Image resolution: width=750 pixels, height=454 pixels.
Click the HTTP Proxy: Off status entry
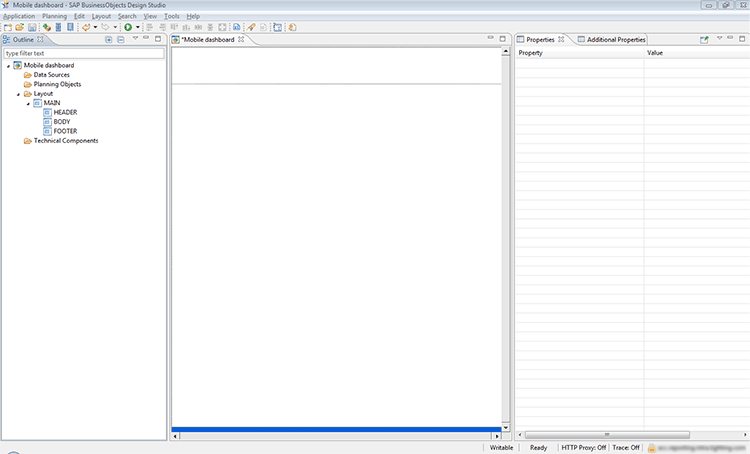(x=584, y=448)
